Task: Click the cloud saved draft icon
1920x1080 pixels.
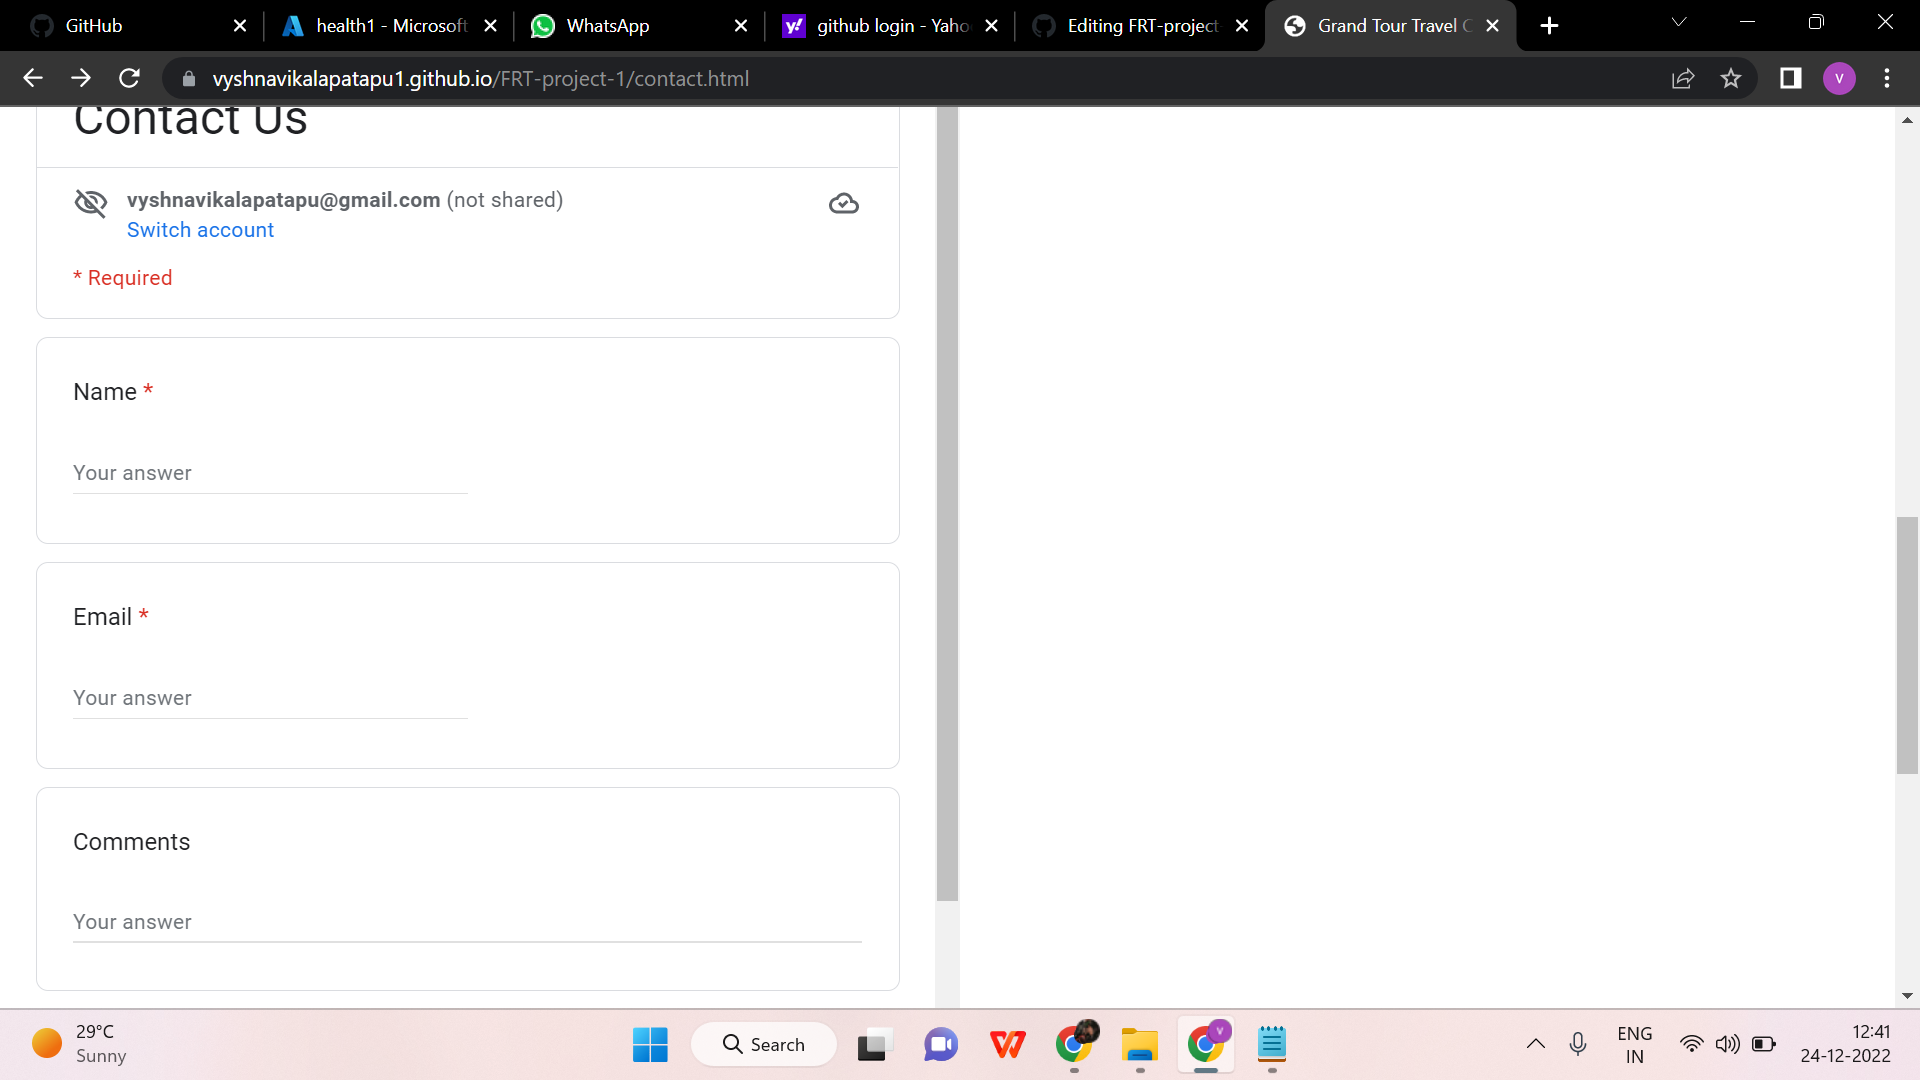Action: pos(843,204)
